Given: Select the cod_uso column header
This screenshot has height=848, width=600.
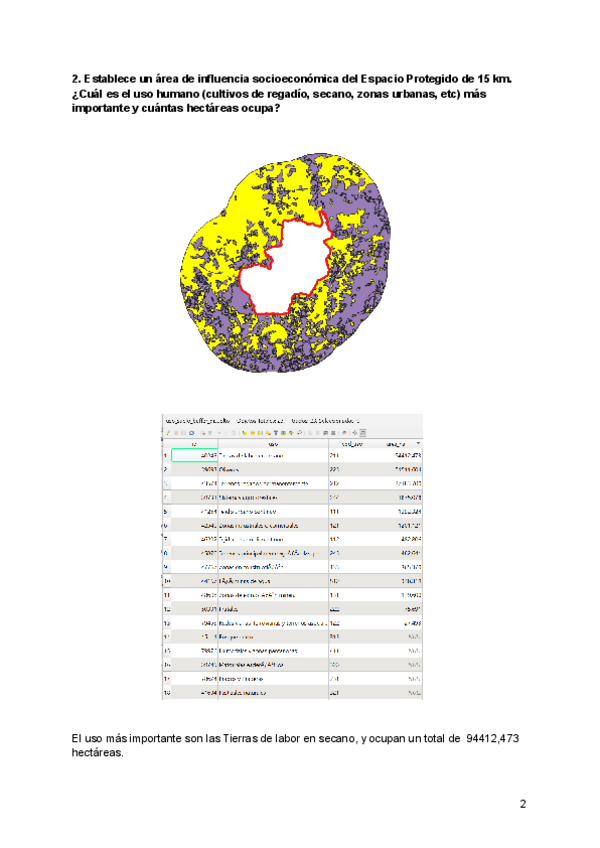Looking at the screenshot, I should pyautogui.click(x=351, y=444).
